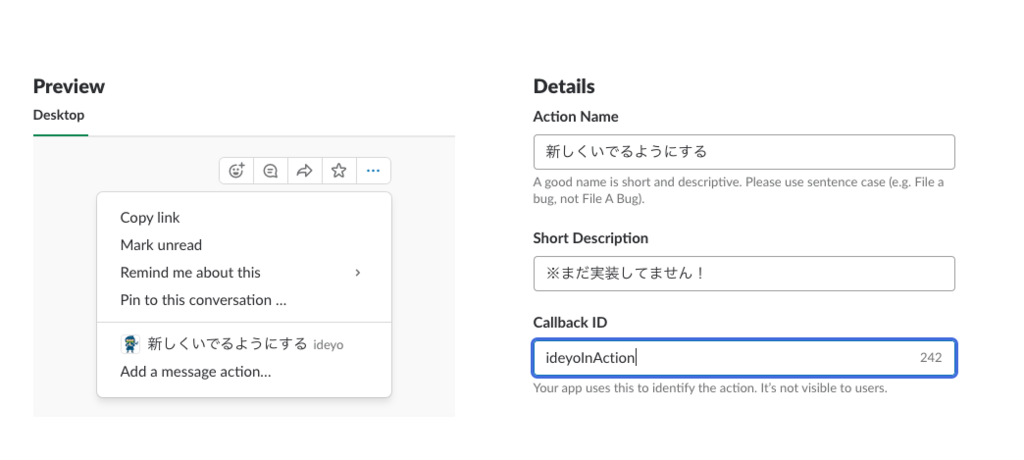Click the Preview heading

pos(69,86)
